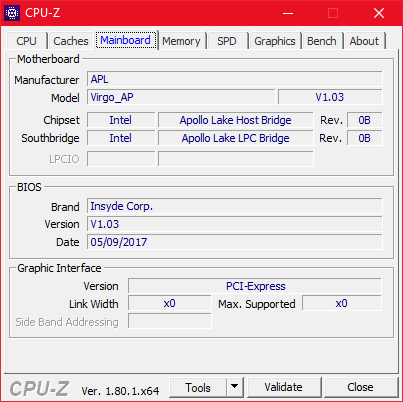The image size is (403, 402).
Task: Click Apollo Lake LPC Bridge text
Action: point(236,138)
